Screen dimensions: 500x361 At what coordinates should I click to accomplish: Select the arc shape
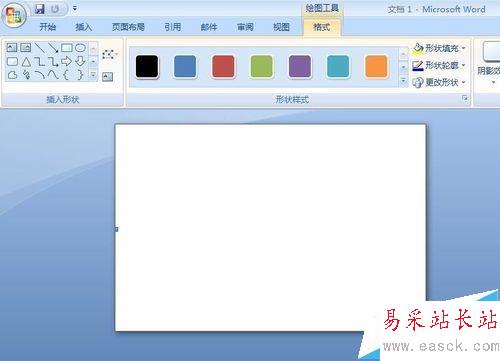(x=40, y=75)
